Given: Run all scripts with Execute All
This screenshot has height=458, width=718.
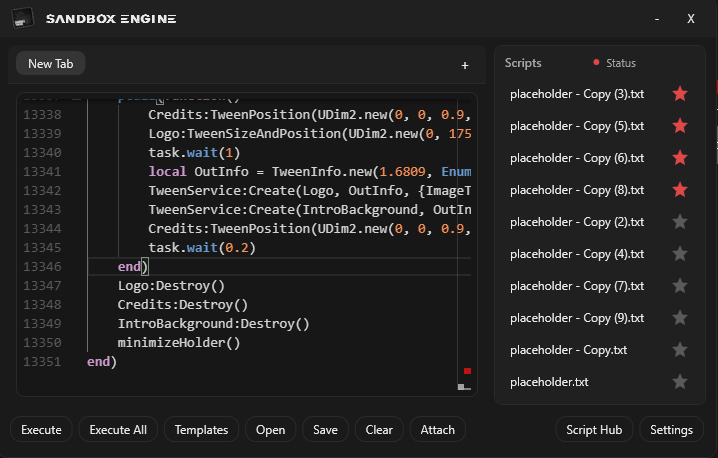Looking at the screenshot, I should coord(118,430).
